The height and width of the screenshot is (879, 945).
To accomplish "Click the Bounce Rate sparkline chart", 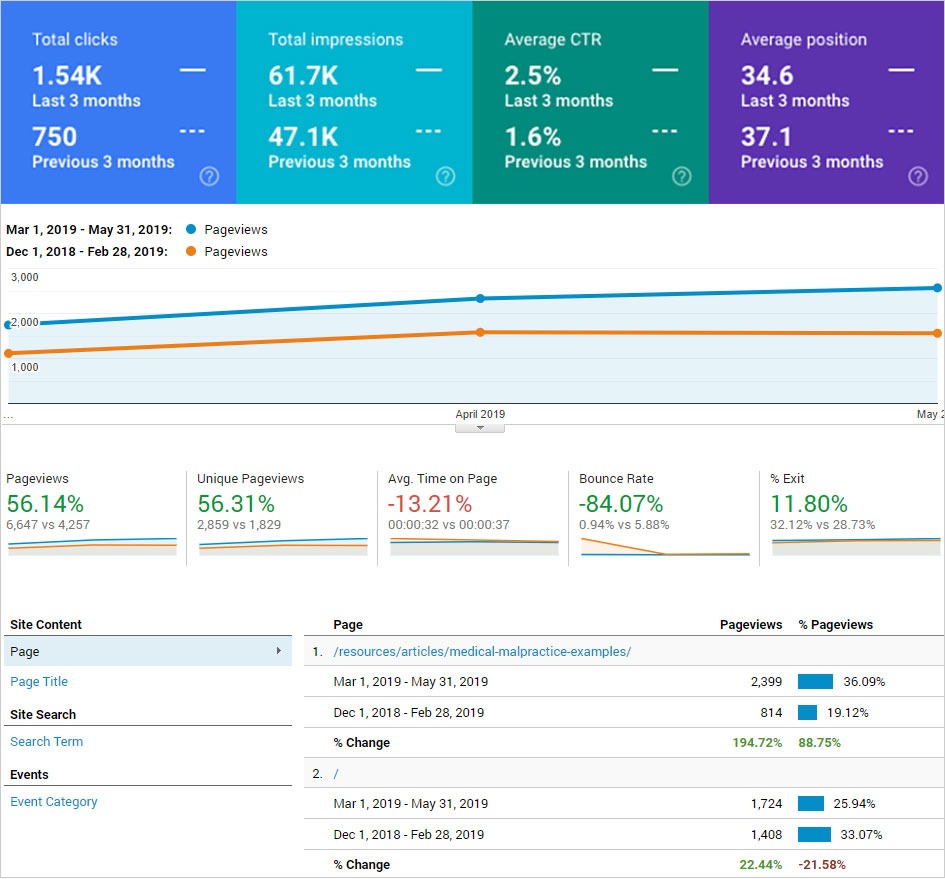I will (665, 547).
